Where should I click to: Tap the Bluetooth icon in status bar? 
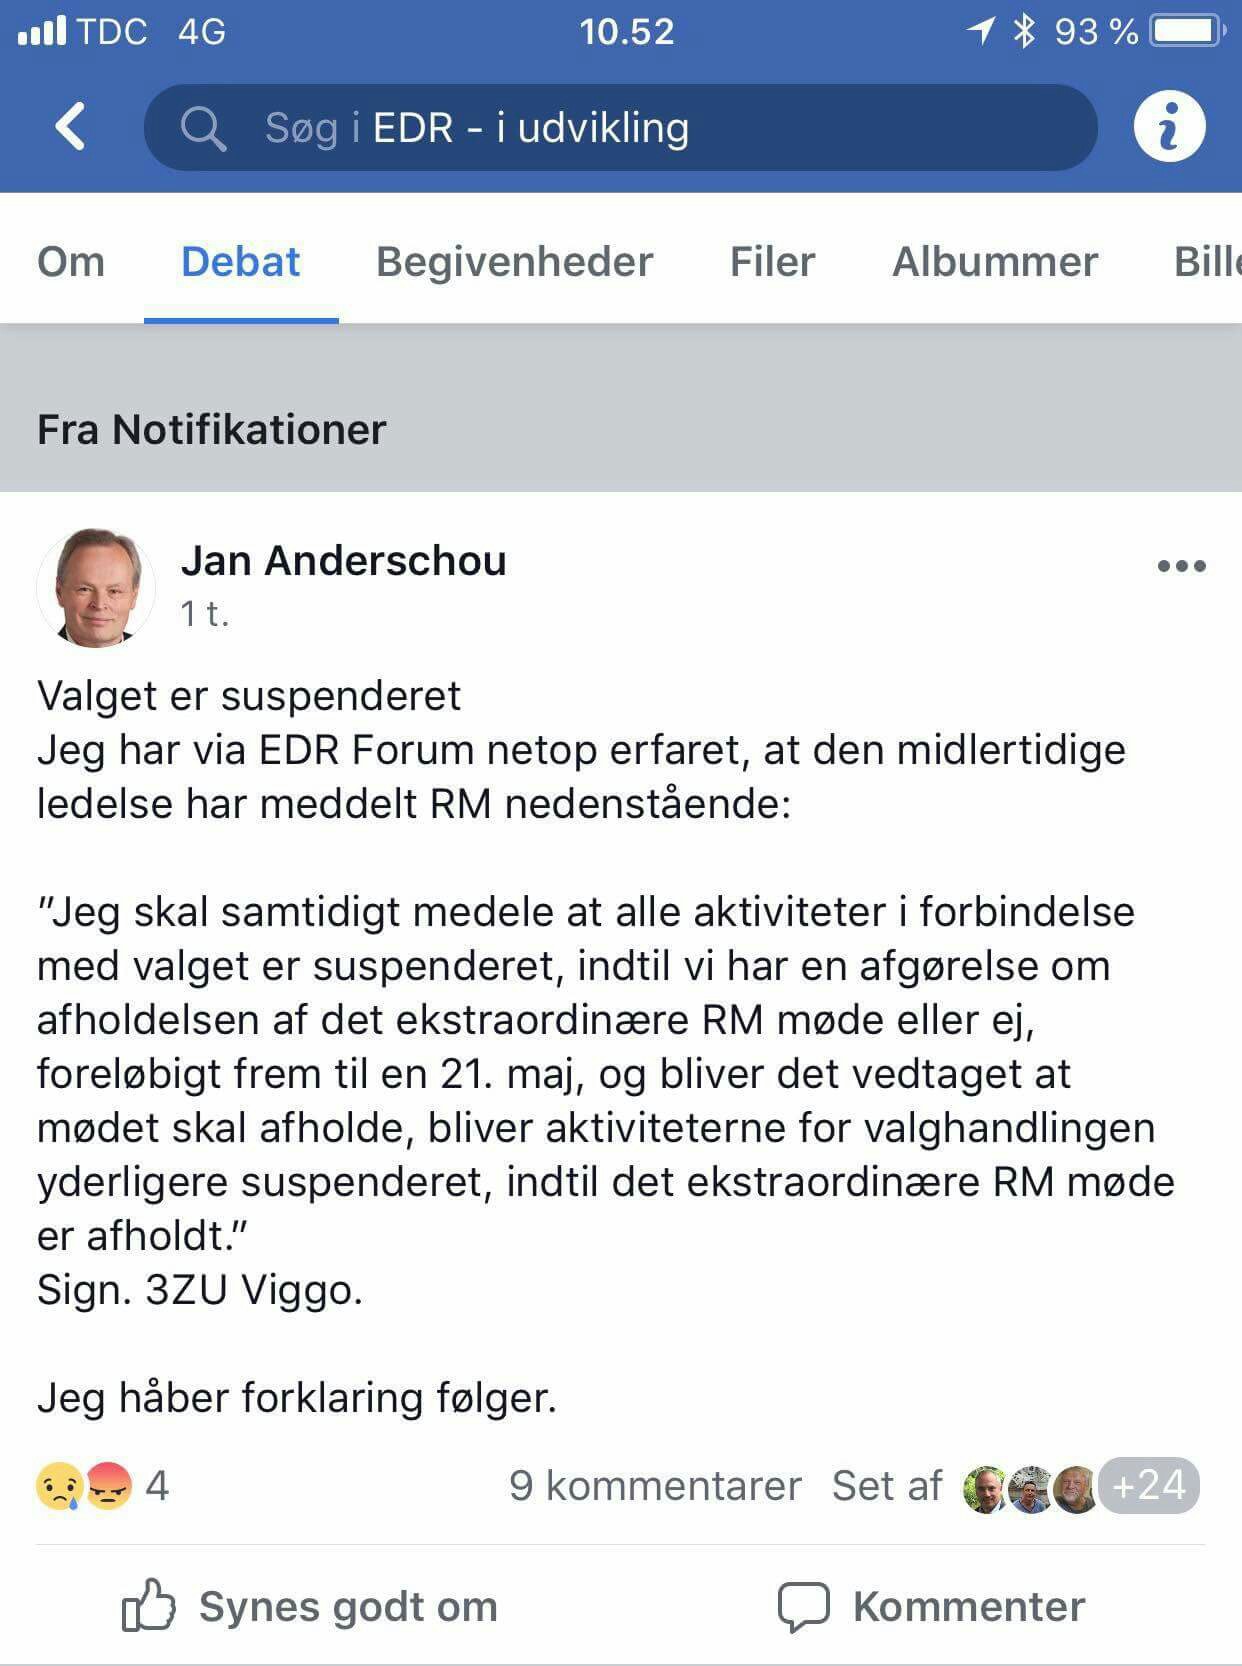pos(1024,31)
